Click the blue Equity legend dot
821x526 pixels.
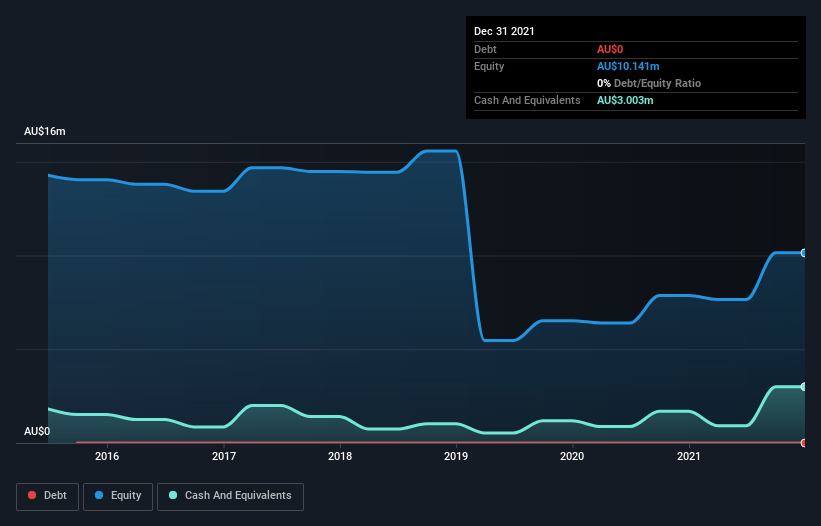pos(98,495)
